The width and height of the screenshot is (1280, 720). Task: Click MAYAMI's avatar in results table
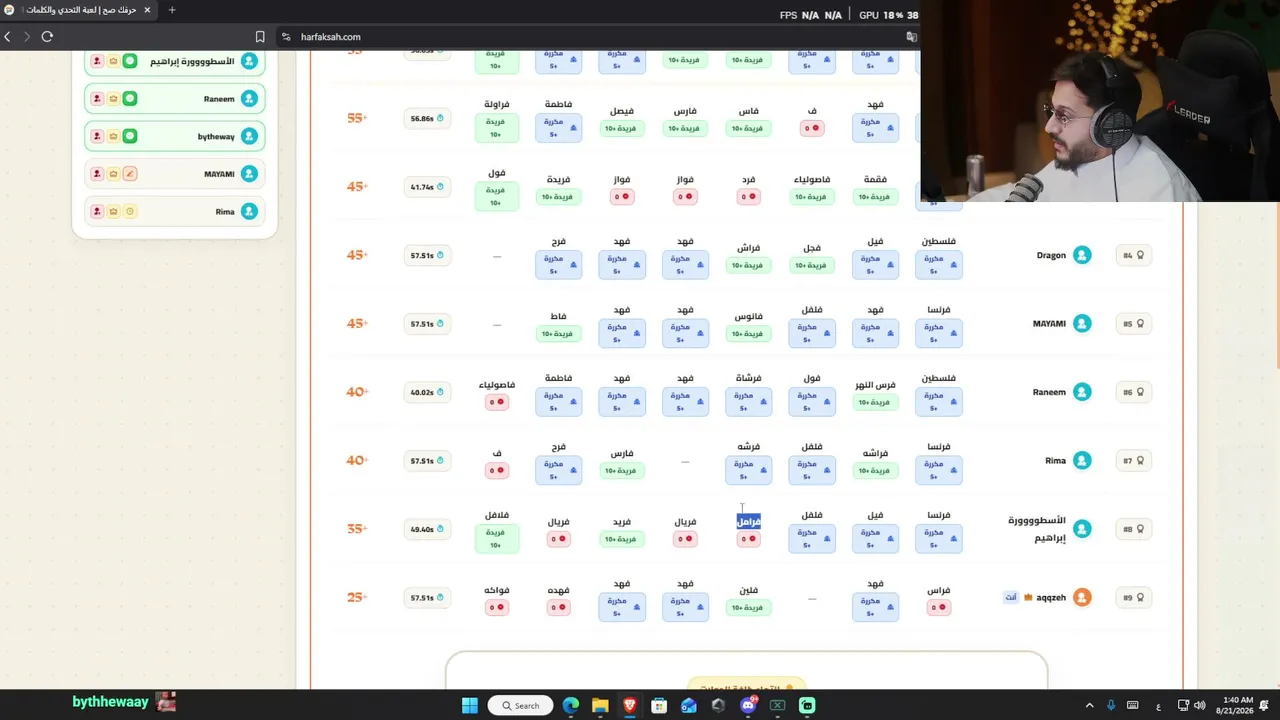1082,324
